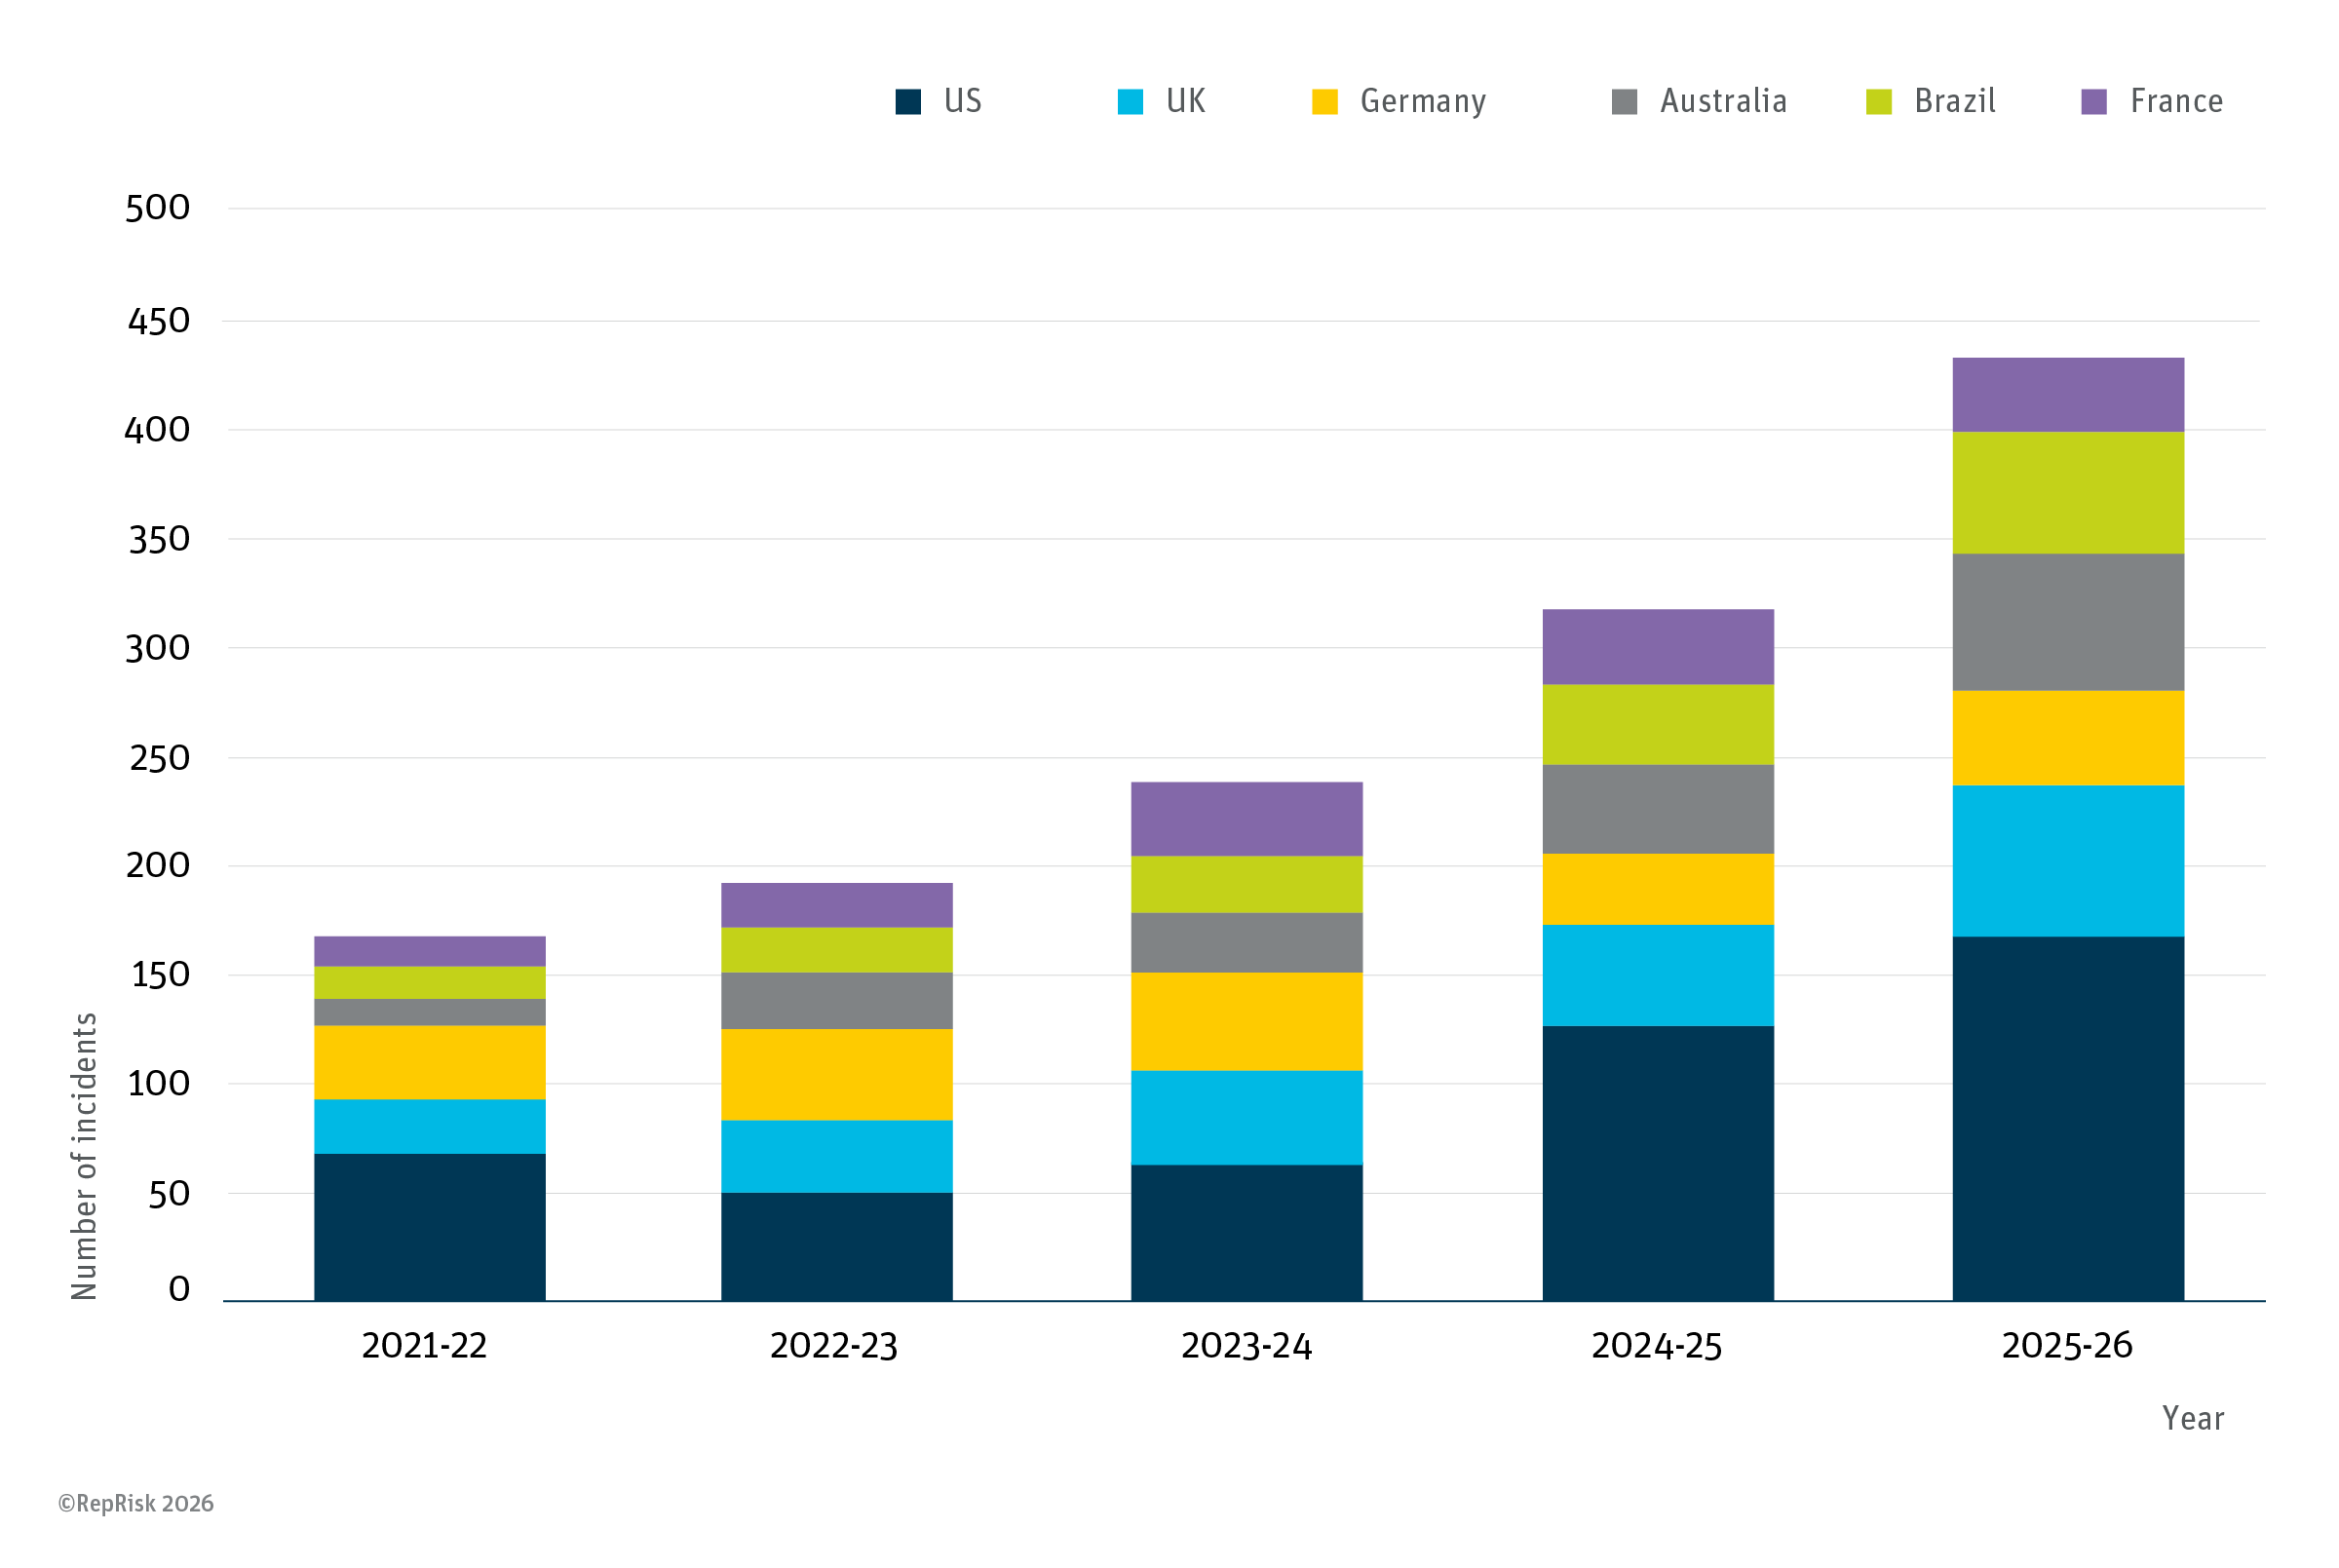The height and width of the screenshot is (1568, 2339).
Task: Click the 400 y-axis tick label
Action: point(157,430)
